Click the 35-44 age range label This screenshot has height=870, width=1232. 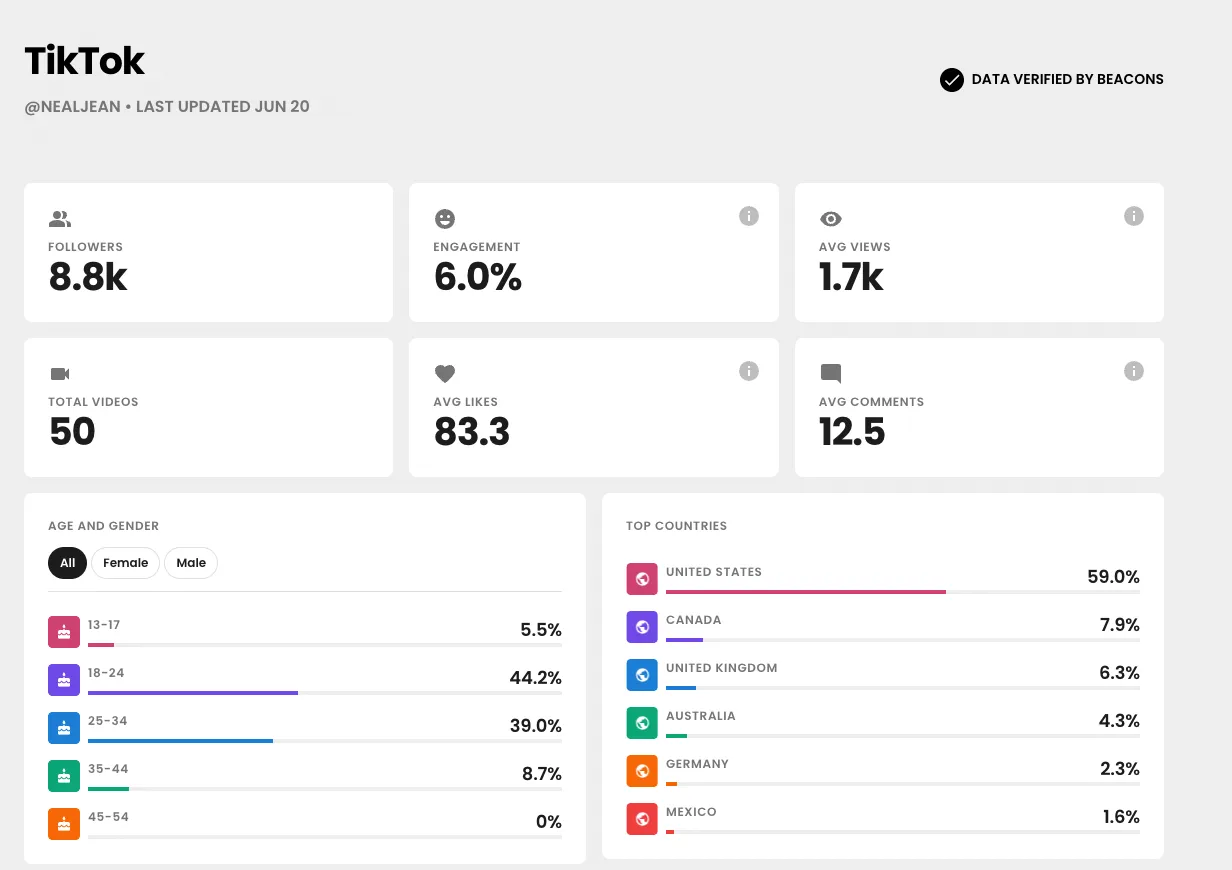pyautogui.click(x=108, y=769)
